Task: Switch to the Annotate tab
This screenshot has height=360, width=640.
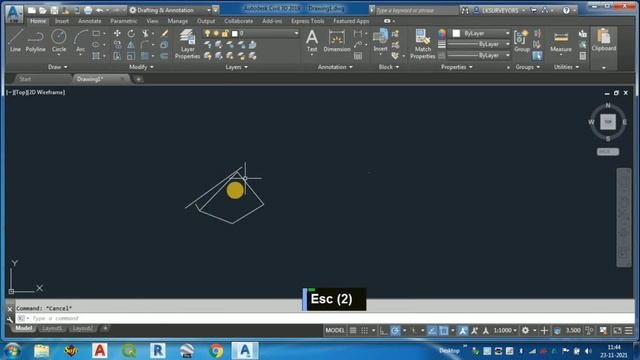Action: 89,21
